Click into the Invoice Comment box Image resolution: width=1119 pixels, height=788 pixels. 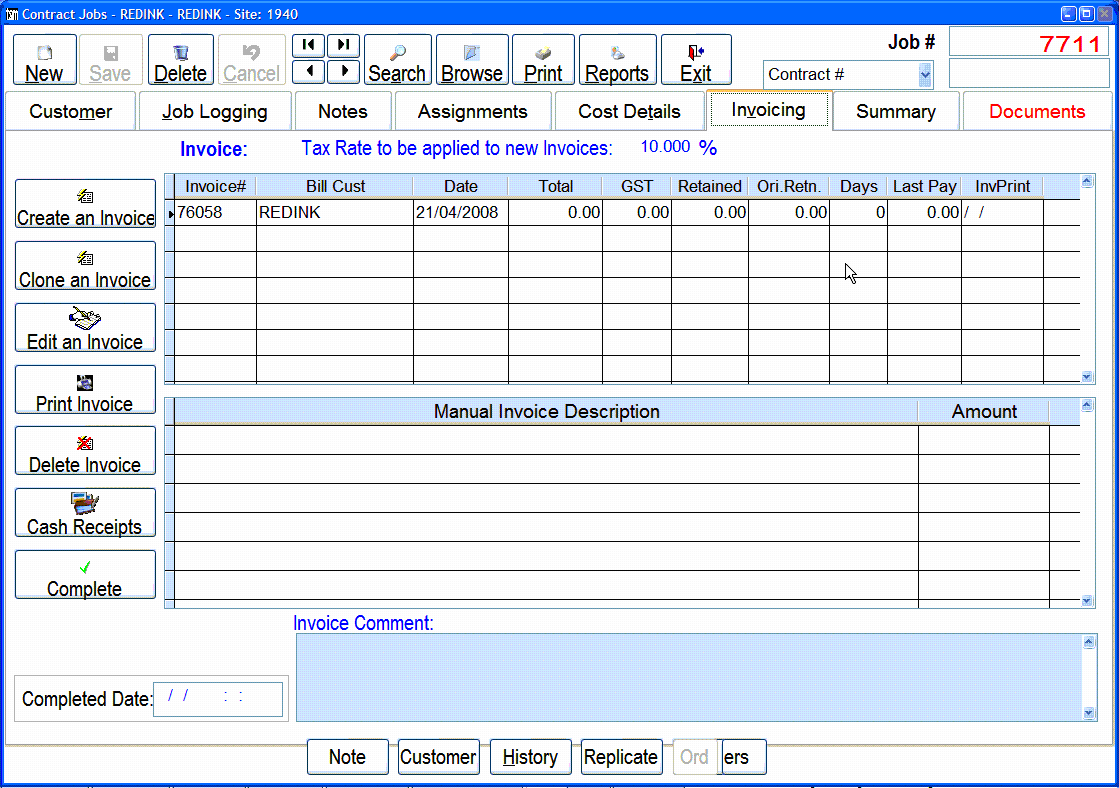click(688, 677)
